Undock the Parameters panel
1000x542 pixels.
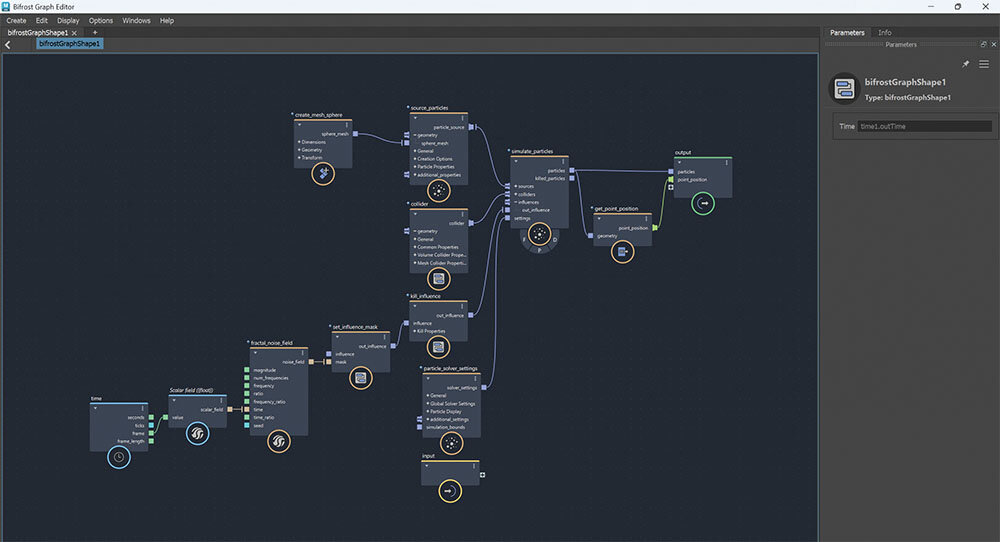[983, 44]
